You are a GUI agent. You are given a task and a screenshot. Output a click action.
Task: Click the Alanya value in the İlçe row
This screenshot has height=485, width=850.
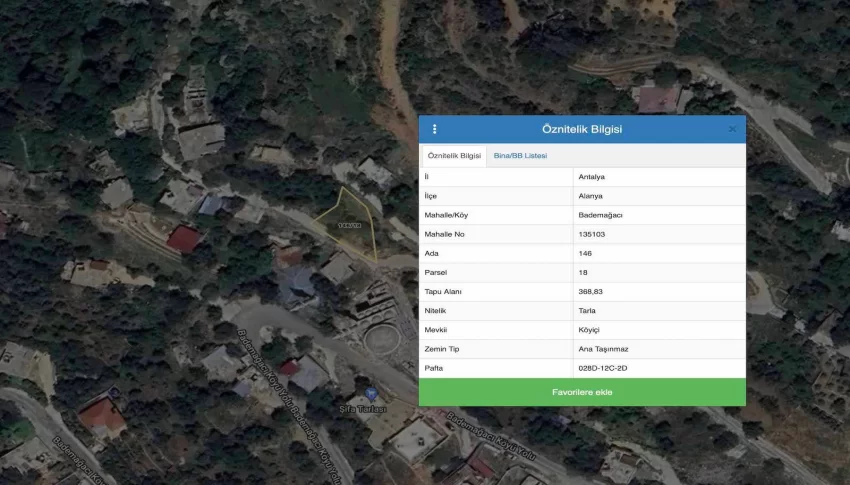point(591,196)
